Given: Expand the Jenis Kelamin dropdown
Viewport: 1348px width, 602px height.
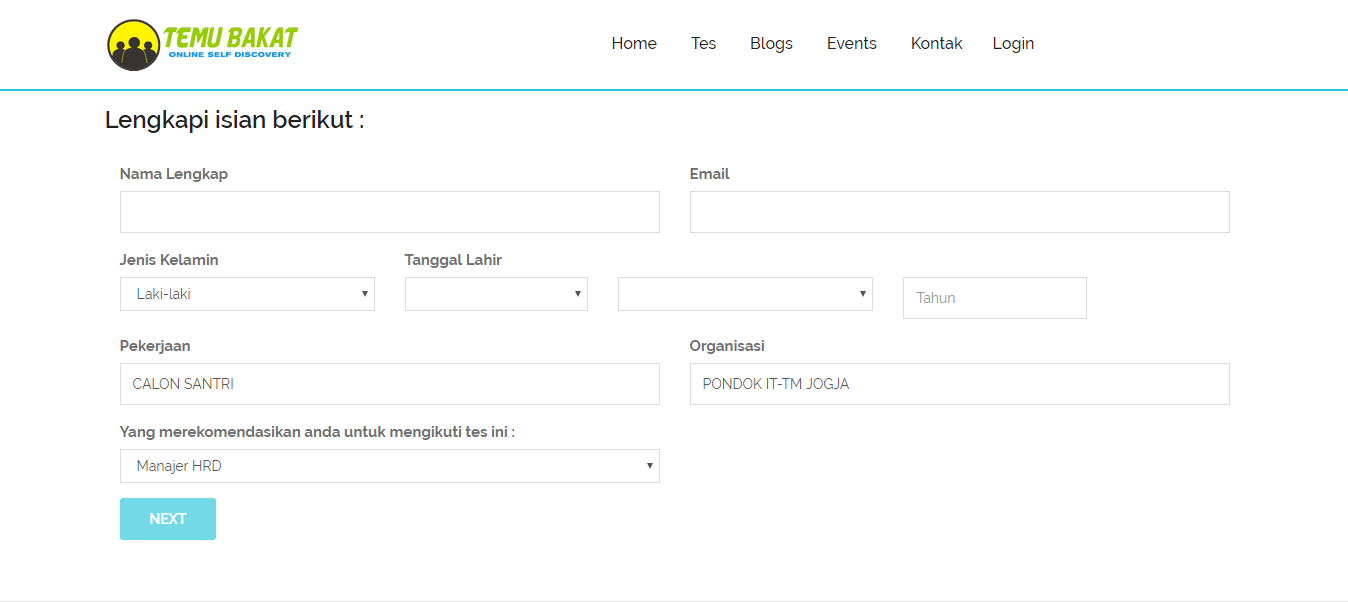Looking at the screenshot, I should (x=246, y=294).
